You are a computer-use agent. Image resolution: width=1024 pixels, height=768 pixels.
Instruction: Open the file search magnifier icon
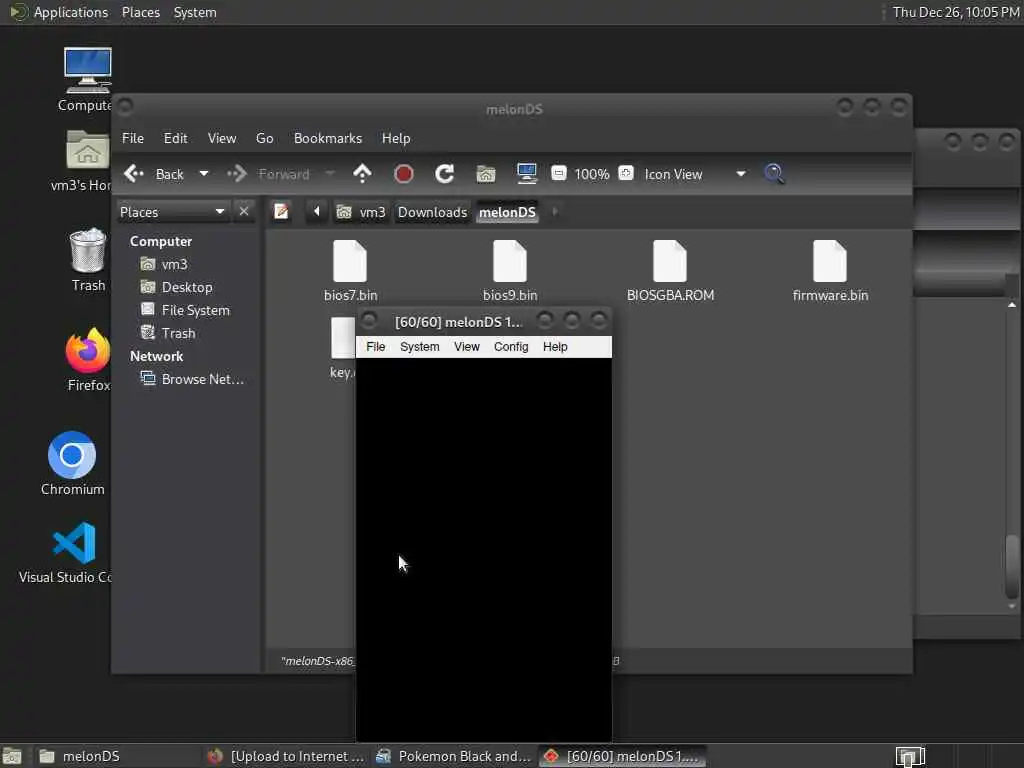pos(775,174)
